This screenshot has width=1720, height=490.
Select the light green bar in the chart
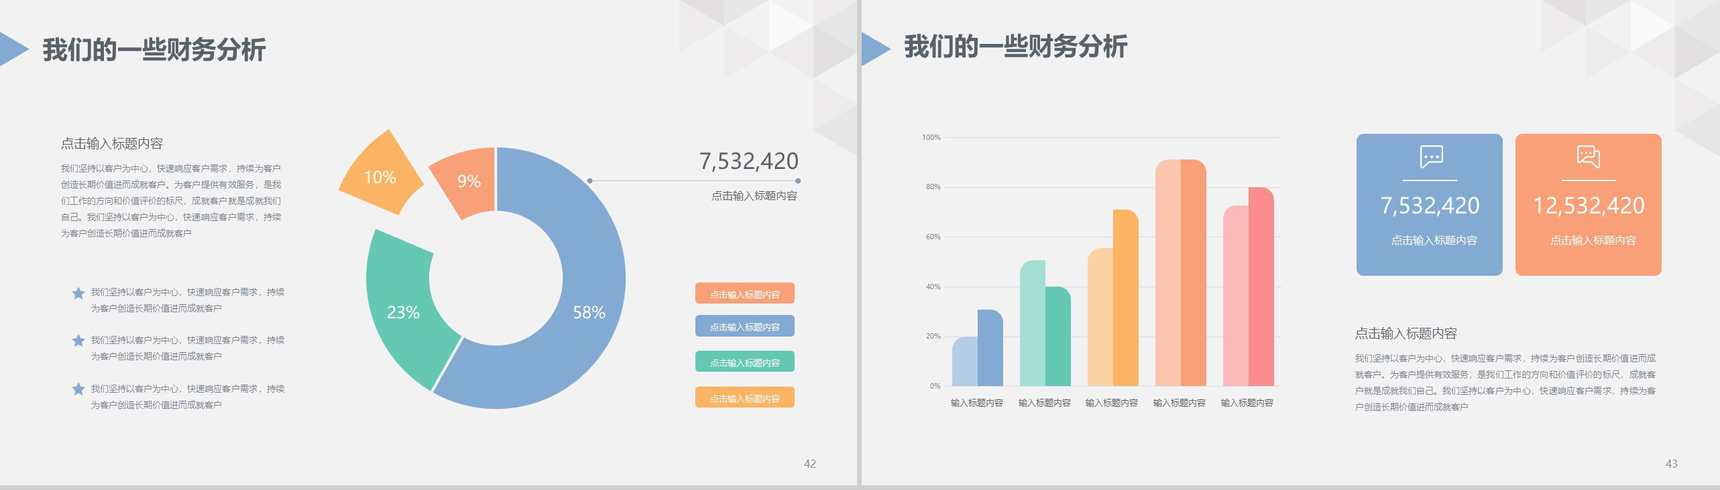[x=1033, y=323]
